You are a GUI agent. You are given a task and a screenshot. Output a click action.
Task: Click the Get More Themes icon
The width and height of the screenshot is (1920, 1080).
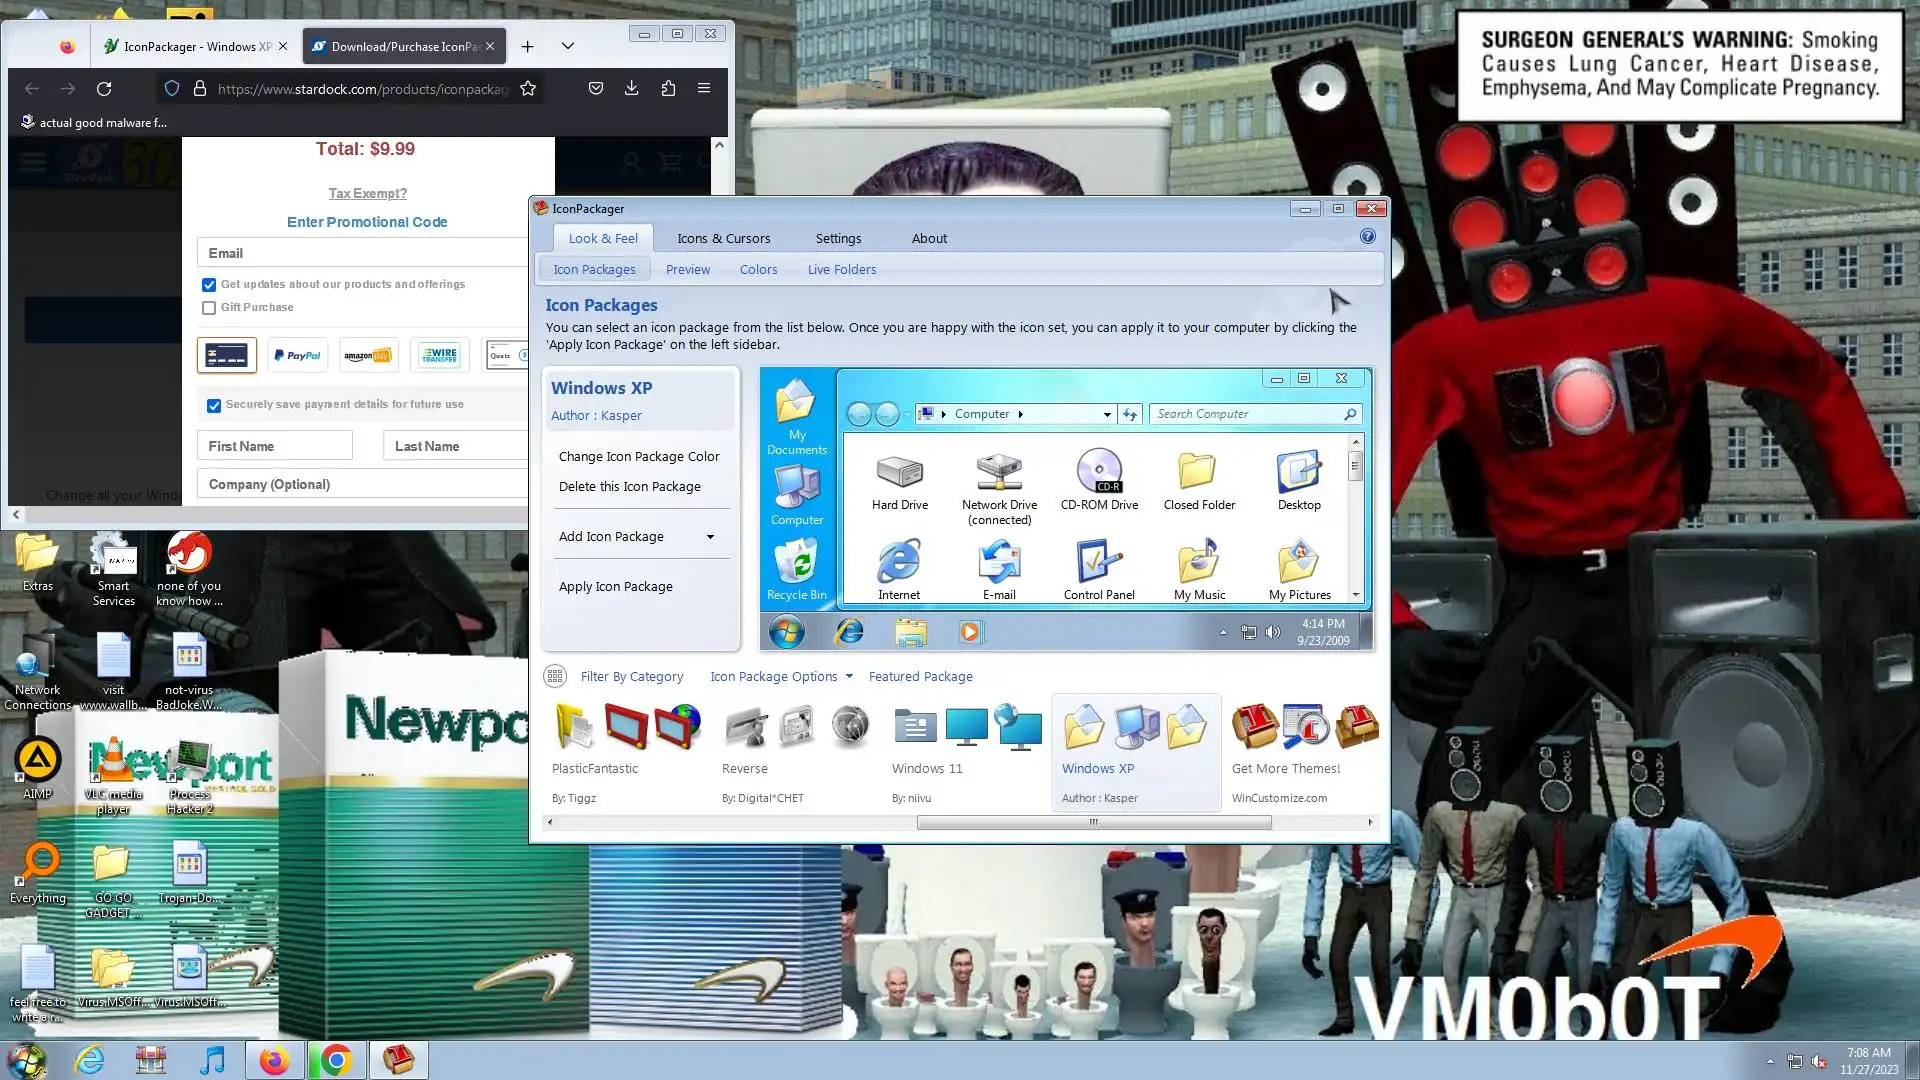click(x=1305, y=727)
